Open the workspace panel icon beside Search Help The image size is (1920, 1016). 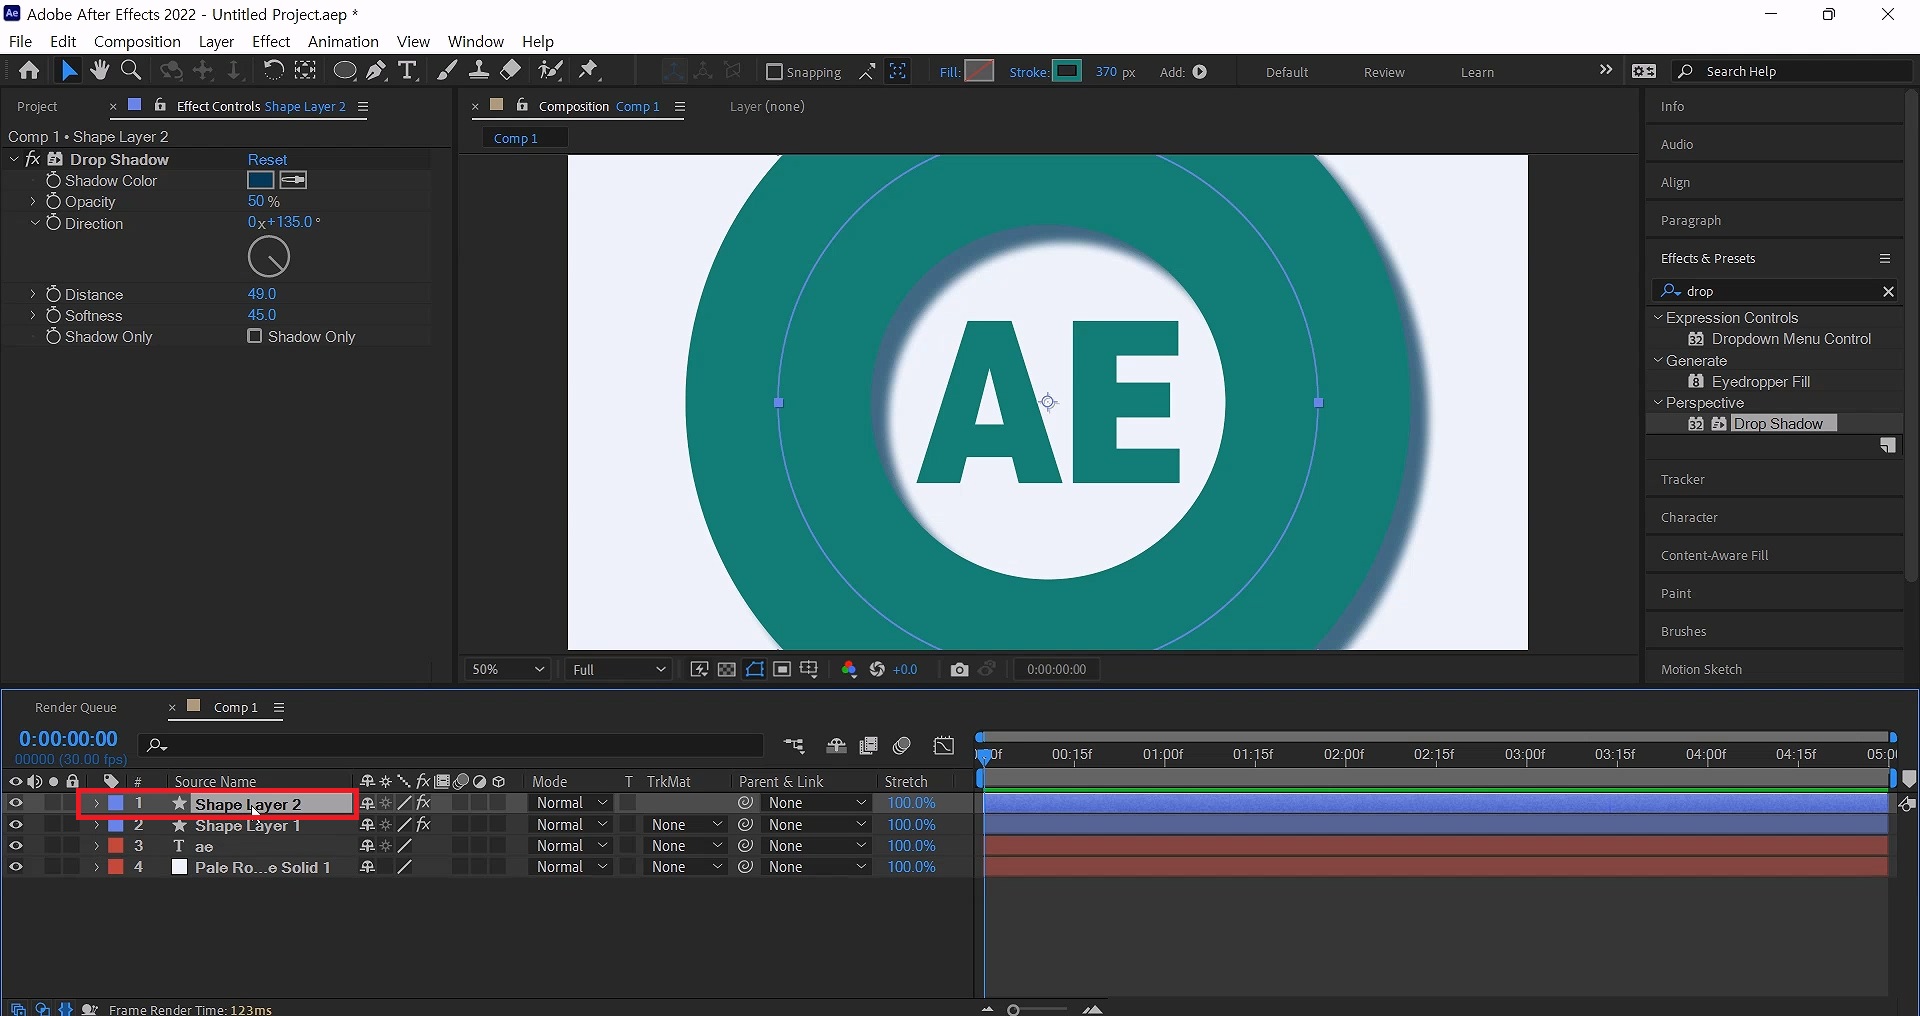(1644, 71)
